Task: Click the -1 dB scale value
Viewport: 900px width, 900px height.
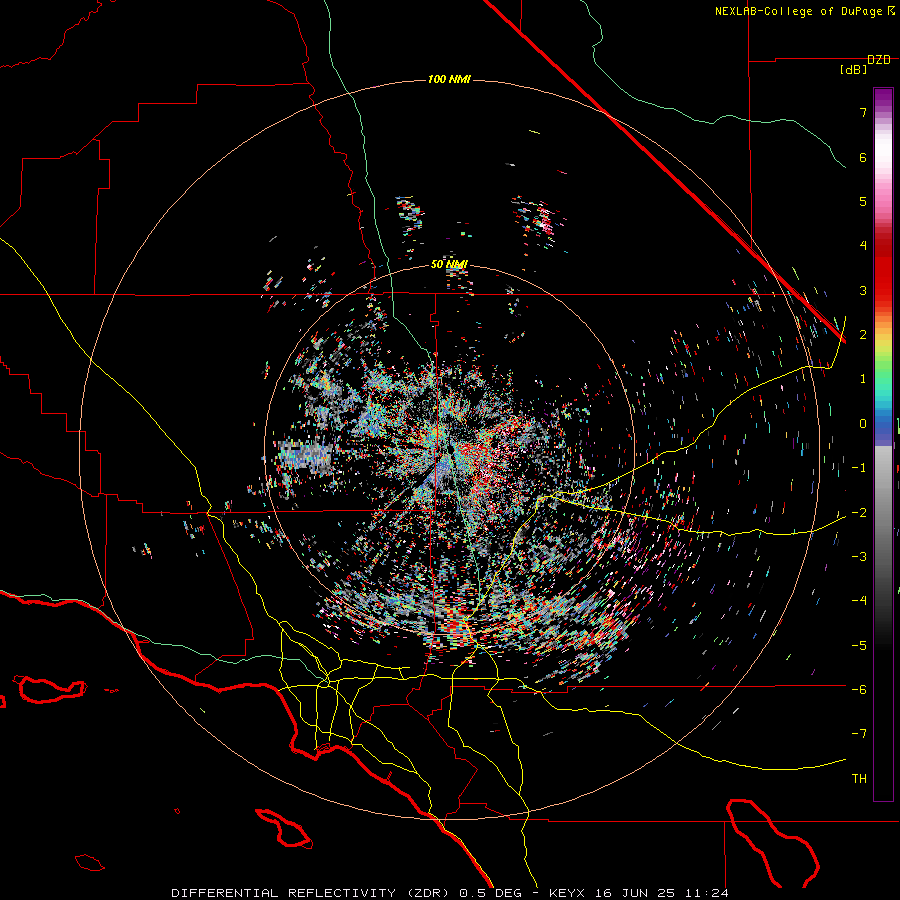Action: 859,468
